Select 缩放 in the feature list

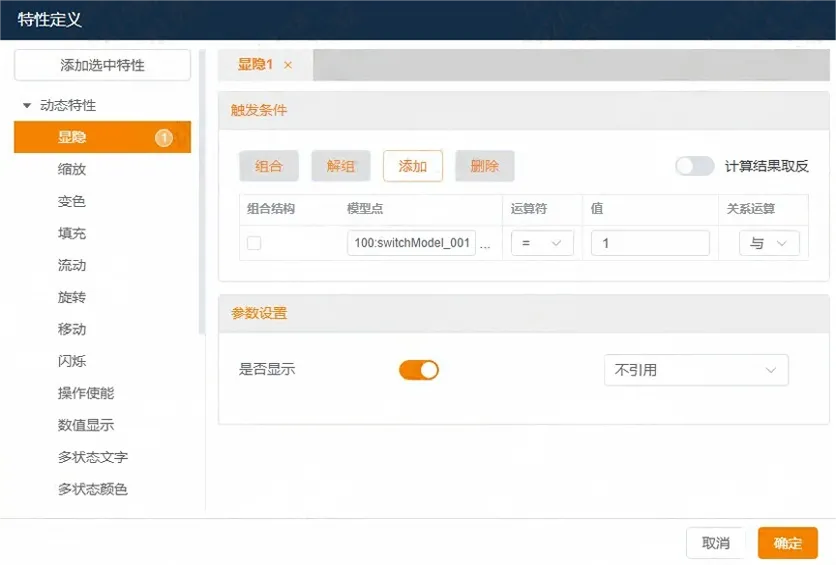72,170
